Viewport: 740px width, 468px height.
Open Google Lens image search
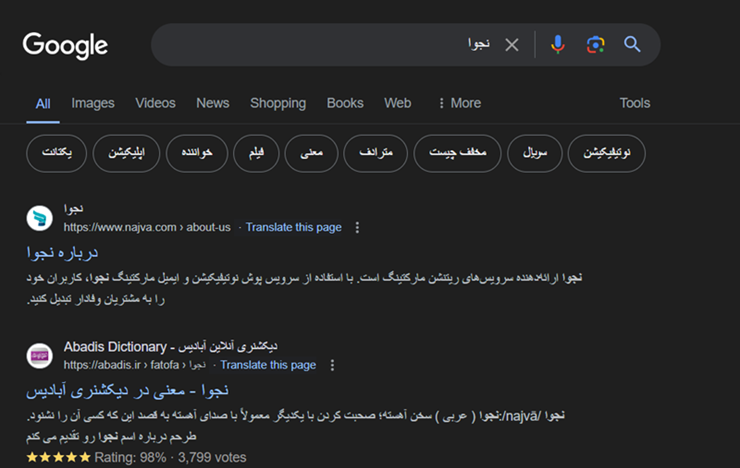point(595,45)
